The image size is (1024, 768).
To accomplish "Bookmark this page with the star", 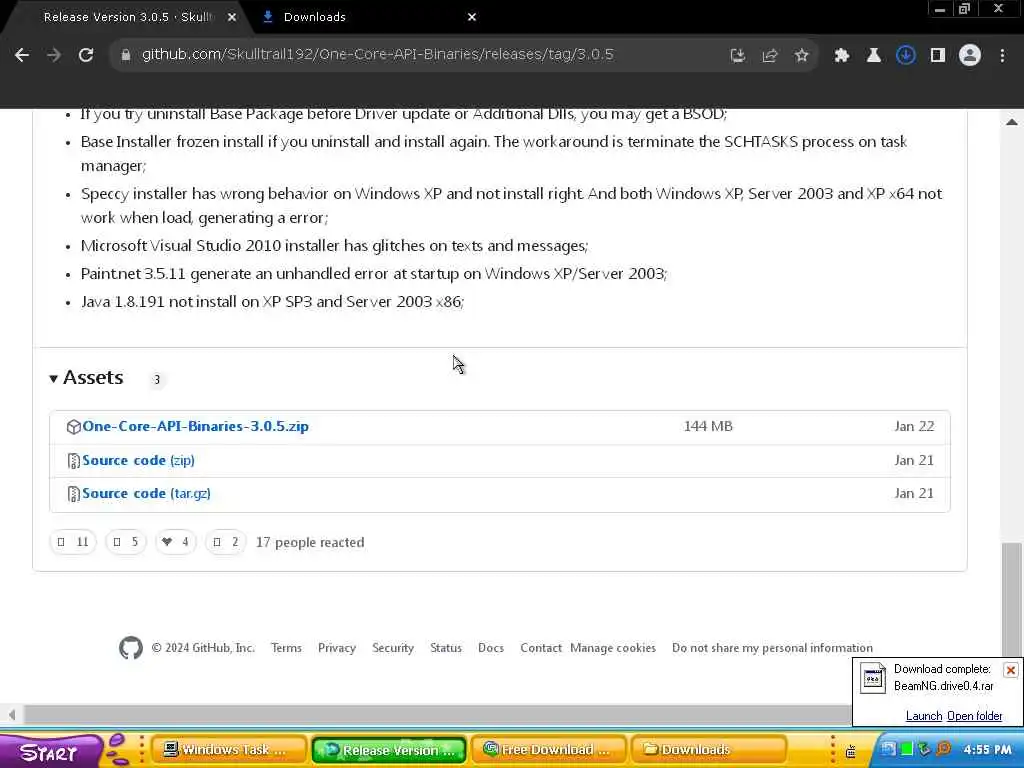I will click(801, 56).
